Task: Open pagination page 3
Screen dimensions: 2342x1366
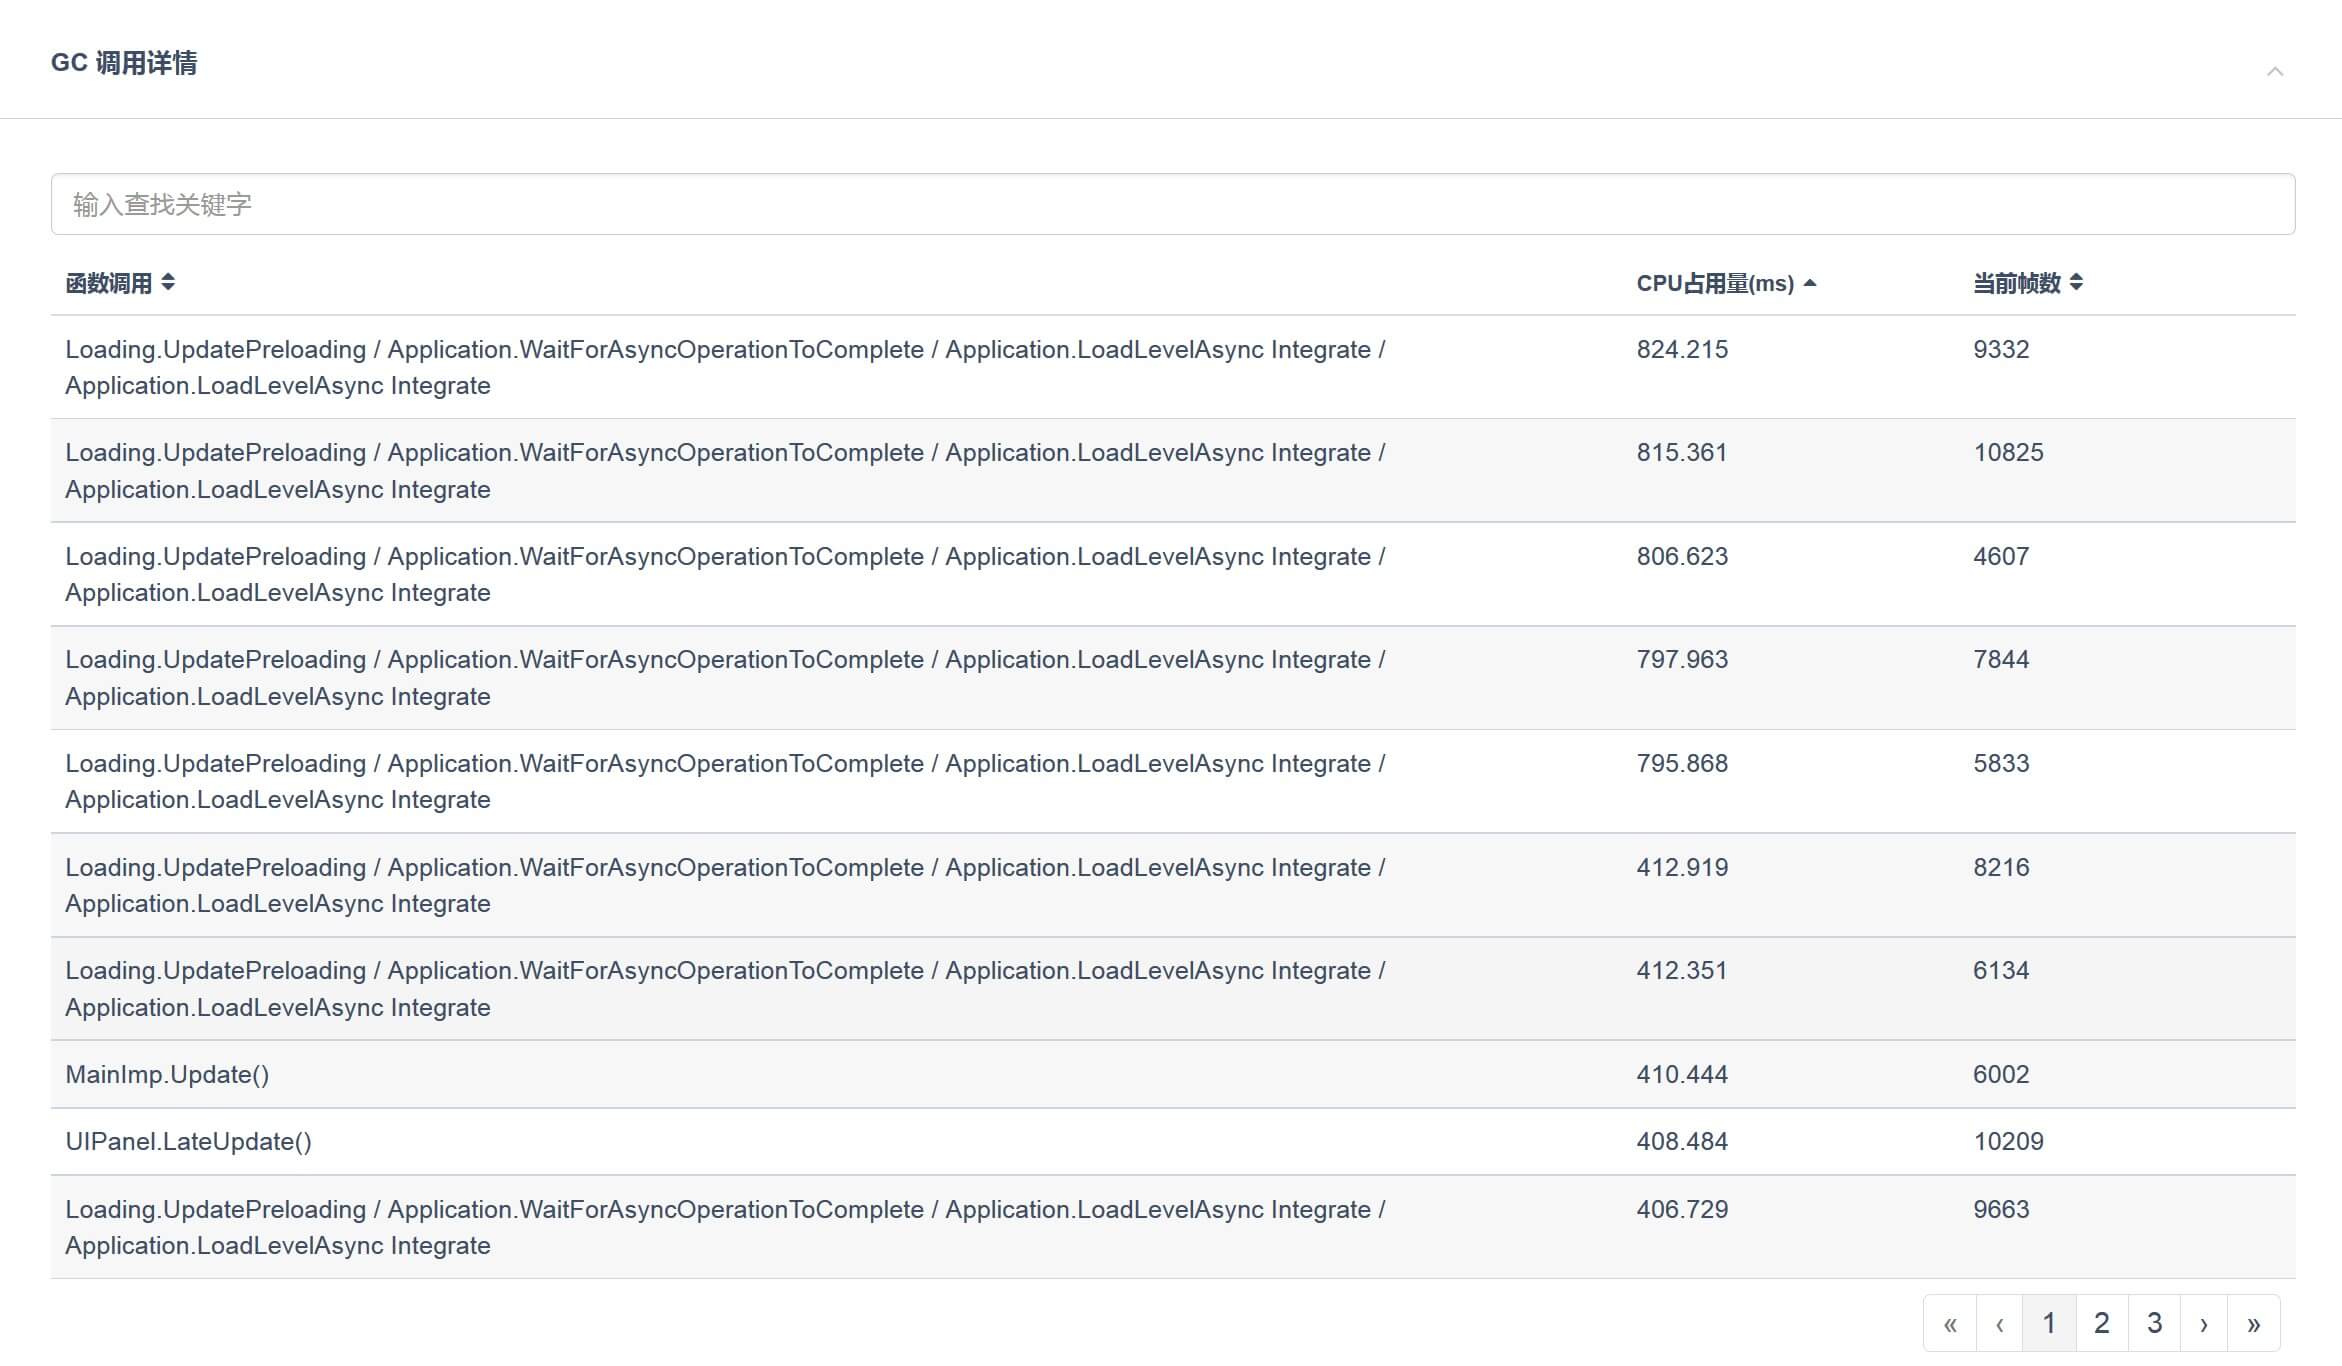Action: [2154, 1324]
